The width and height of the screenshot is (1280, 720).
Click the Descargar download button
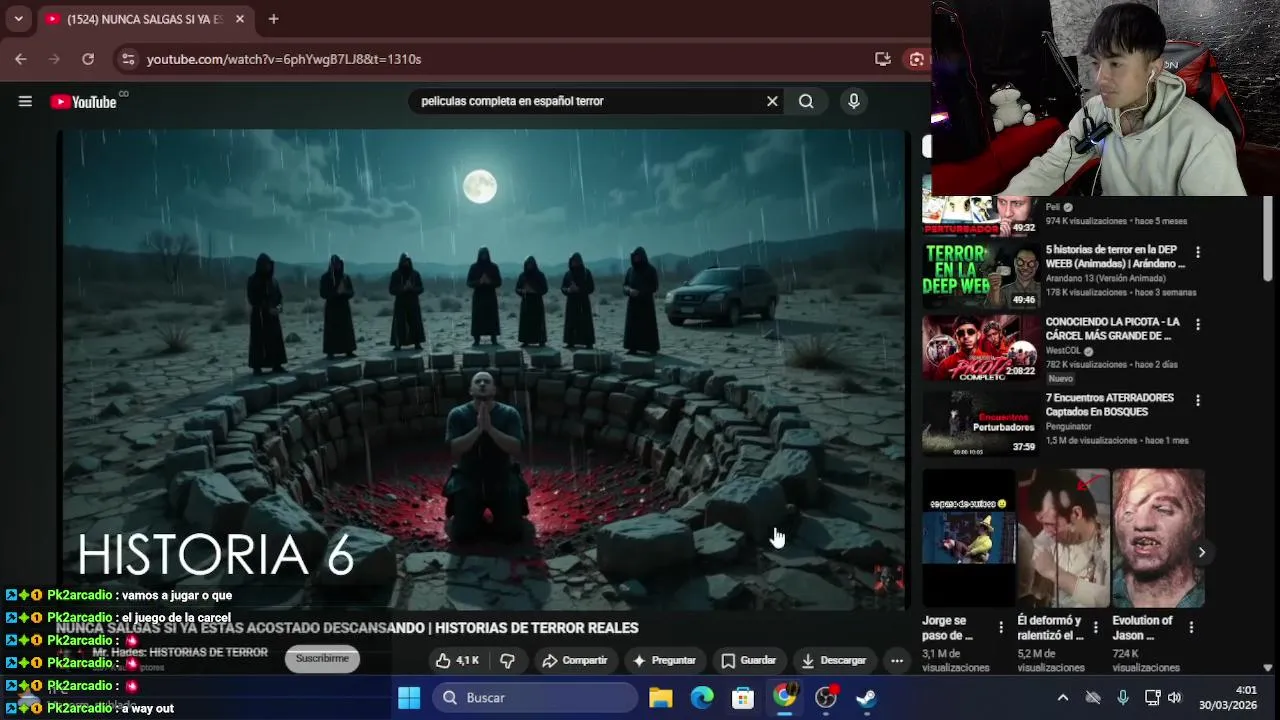point(834,660)
